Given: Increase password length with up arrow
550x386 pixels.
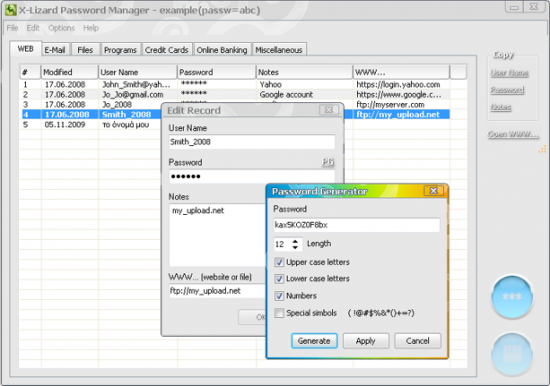Looking at the screenshot, I should coord(295,241).
